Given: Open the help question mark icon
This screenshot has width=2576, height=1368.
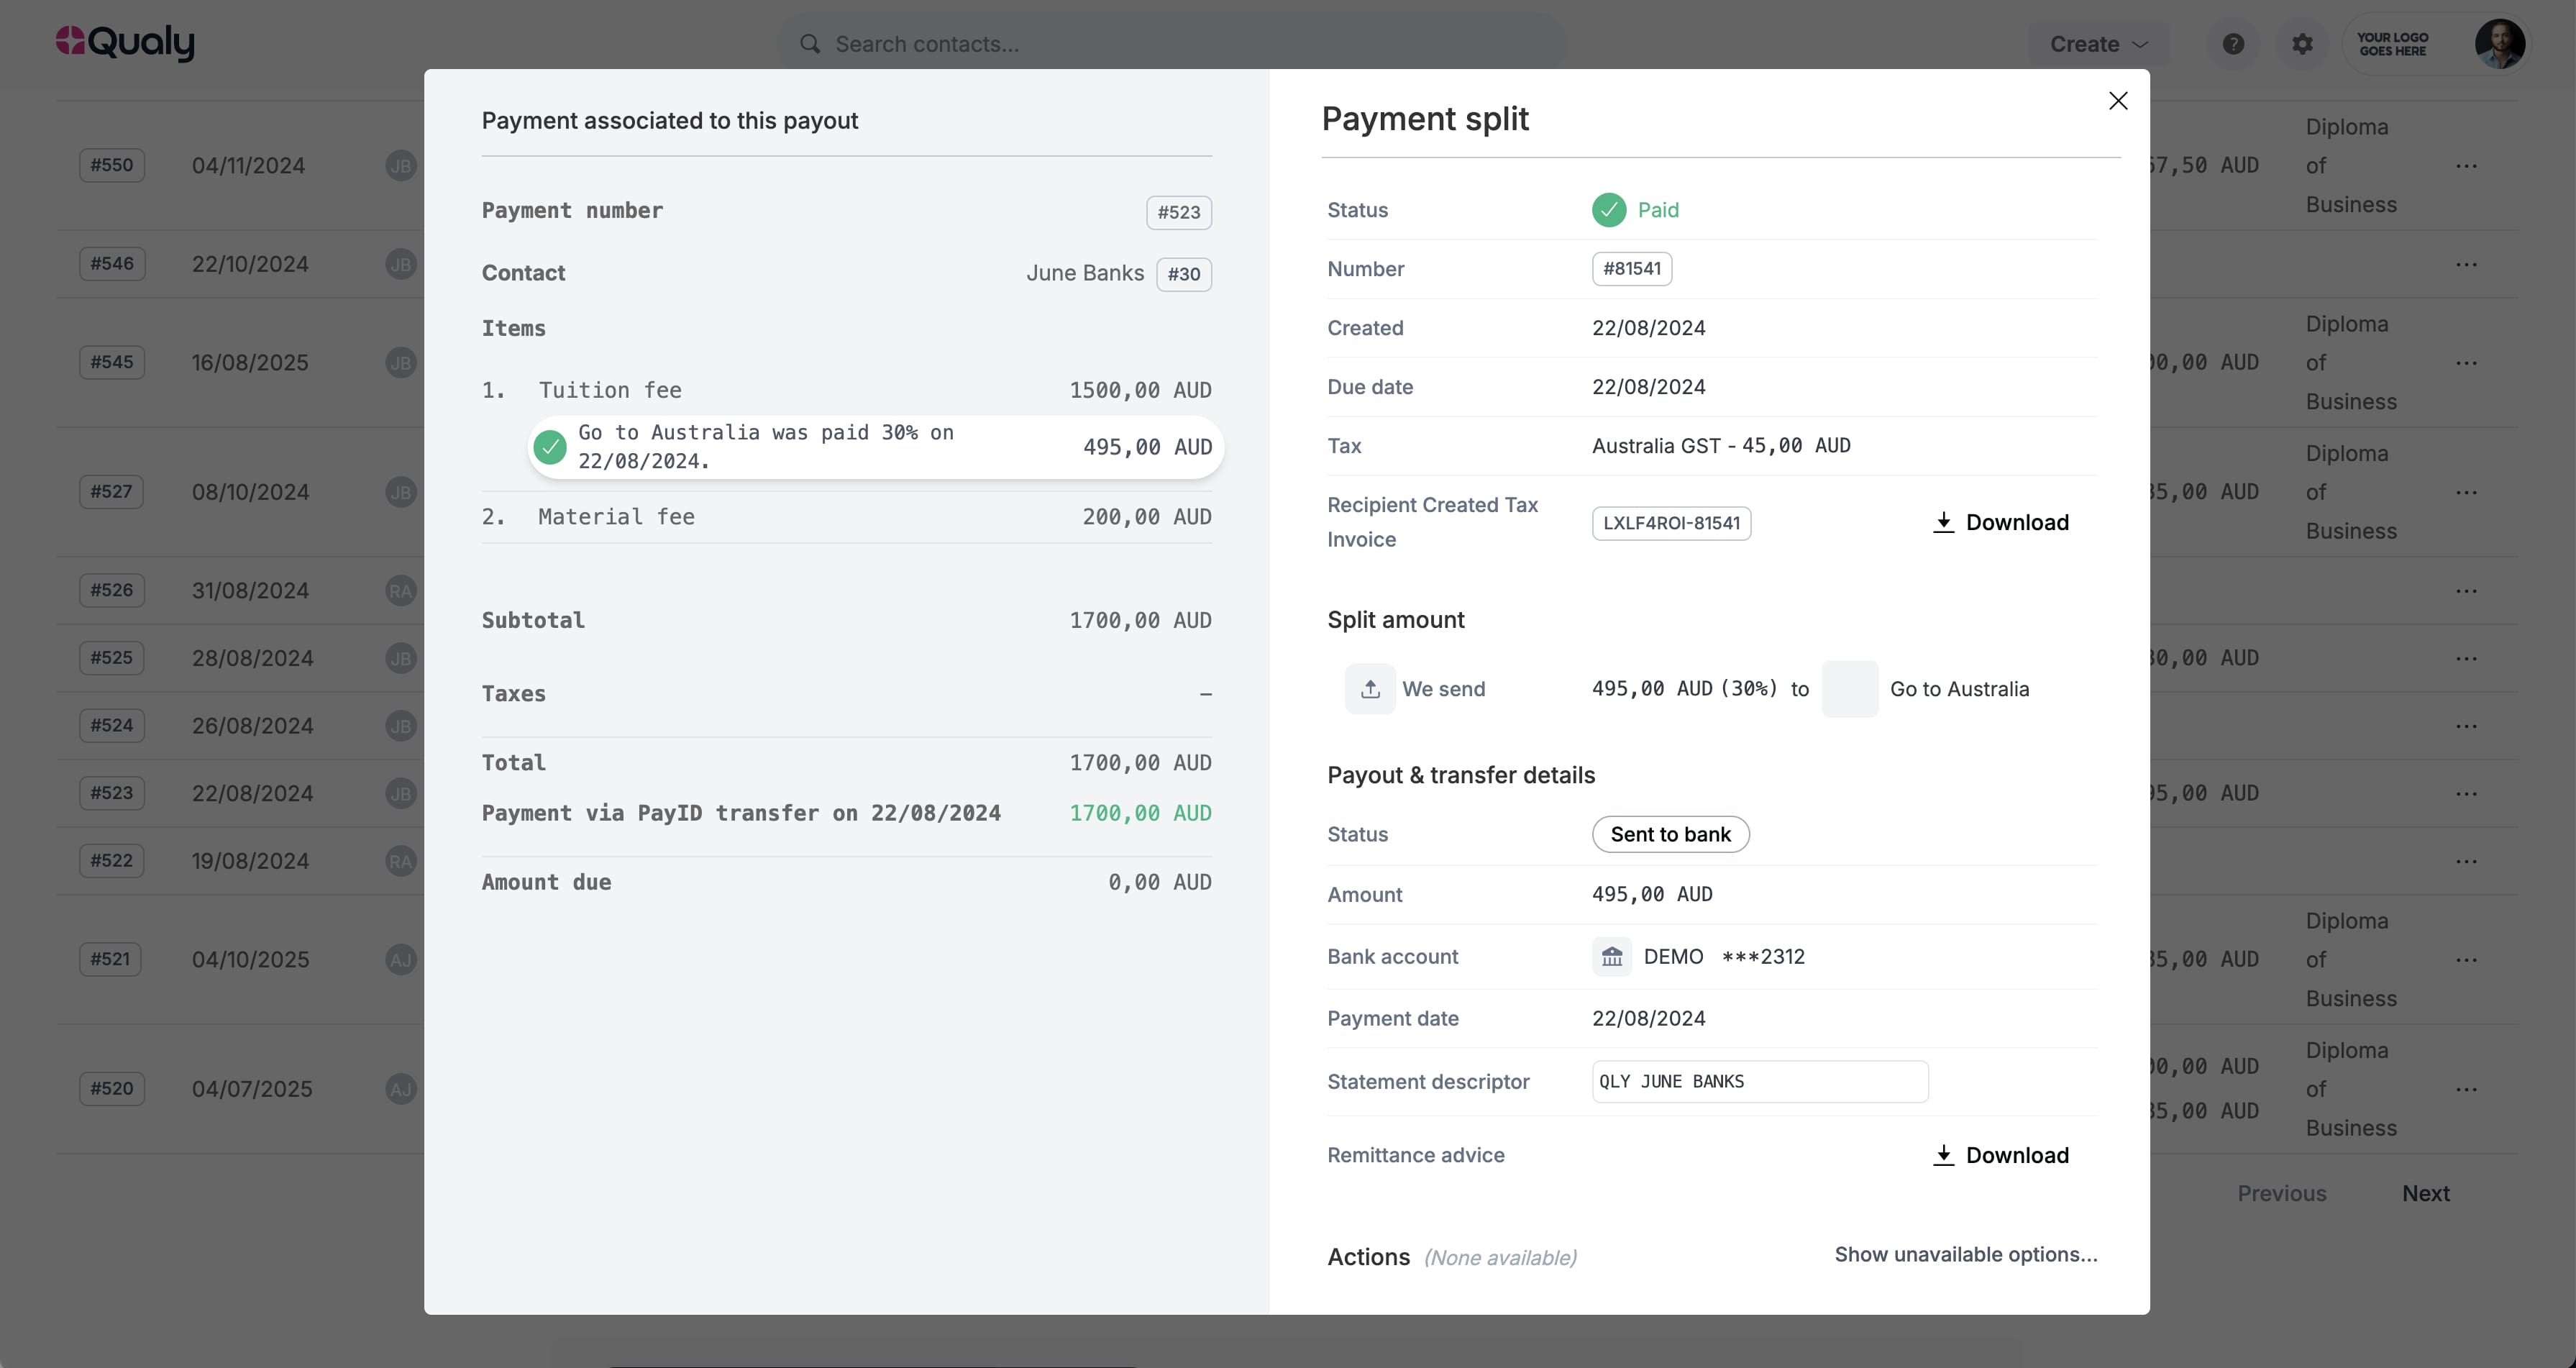Looking at the screenshot, I should point(2233,44).
